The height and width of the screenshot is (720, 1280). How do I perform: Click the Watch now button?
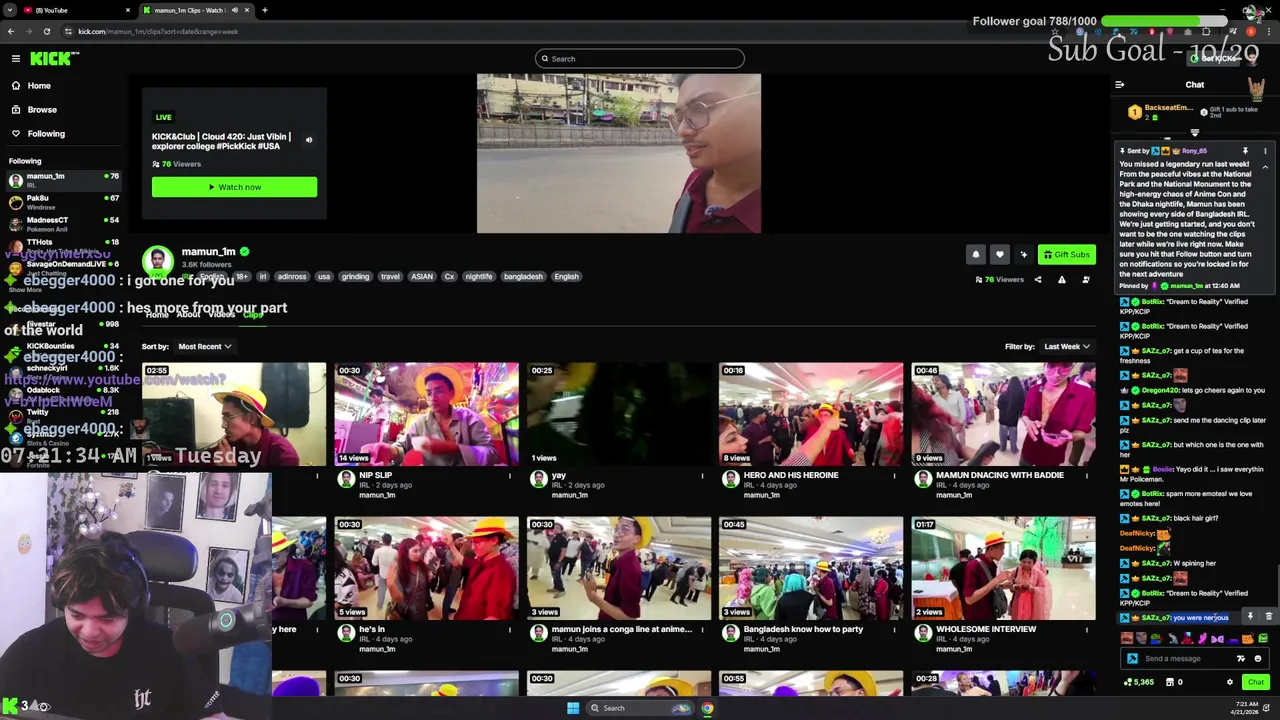[234, 187]
